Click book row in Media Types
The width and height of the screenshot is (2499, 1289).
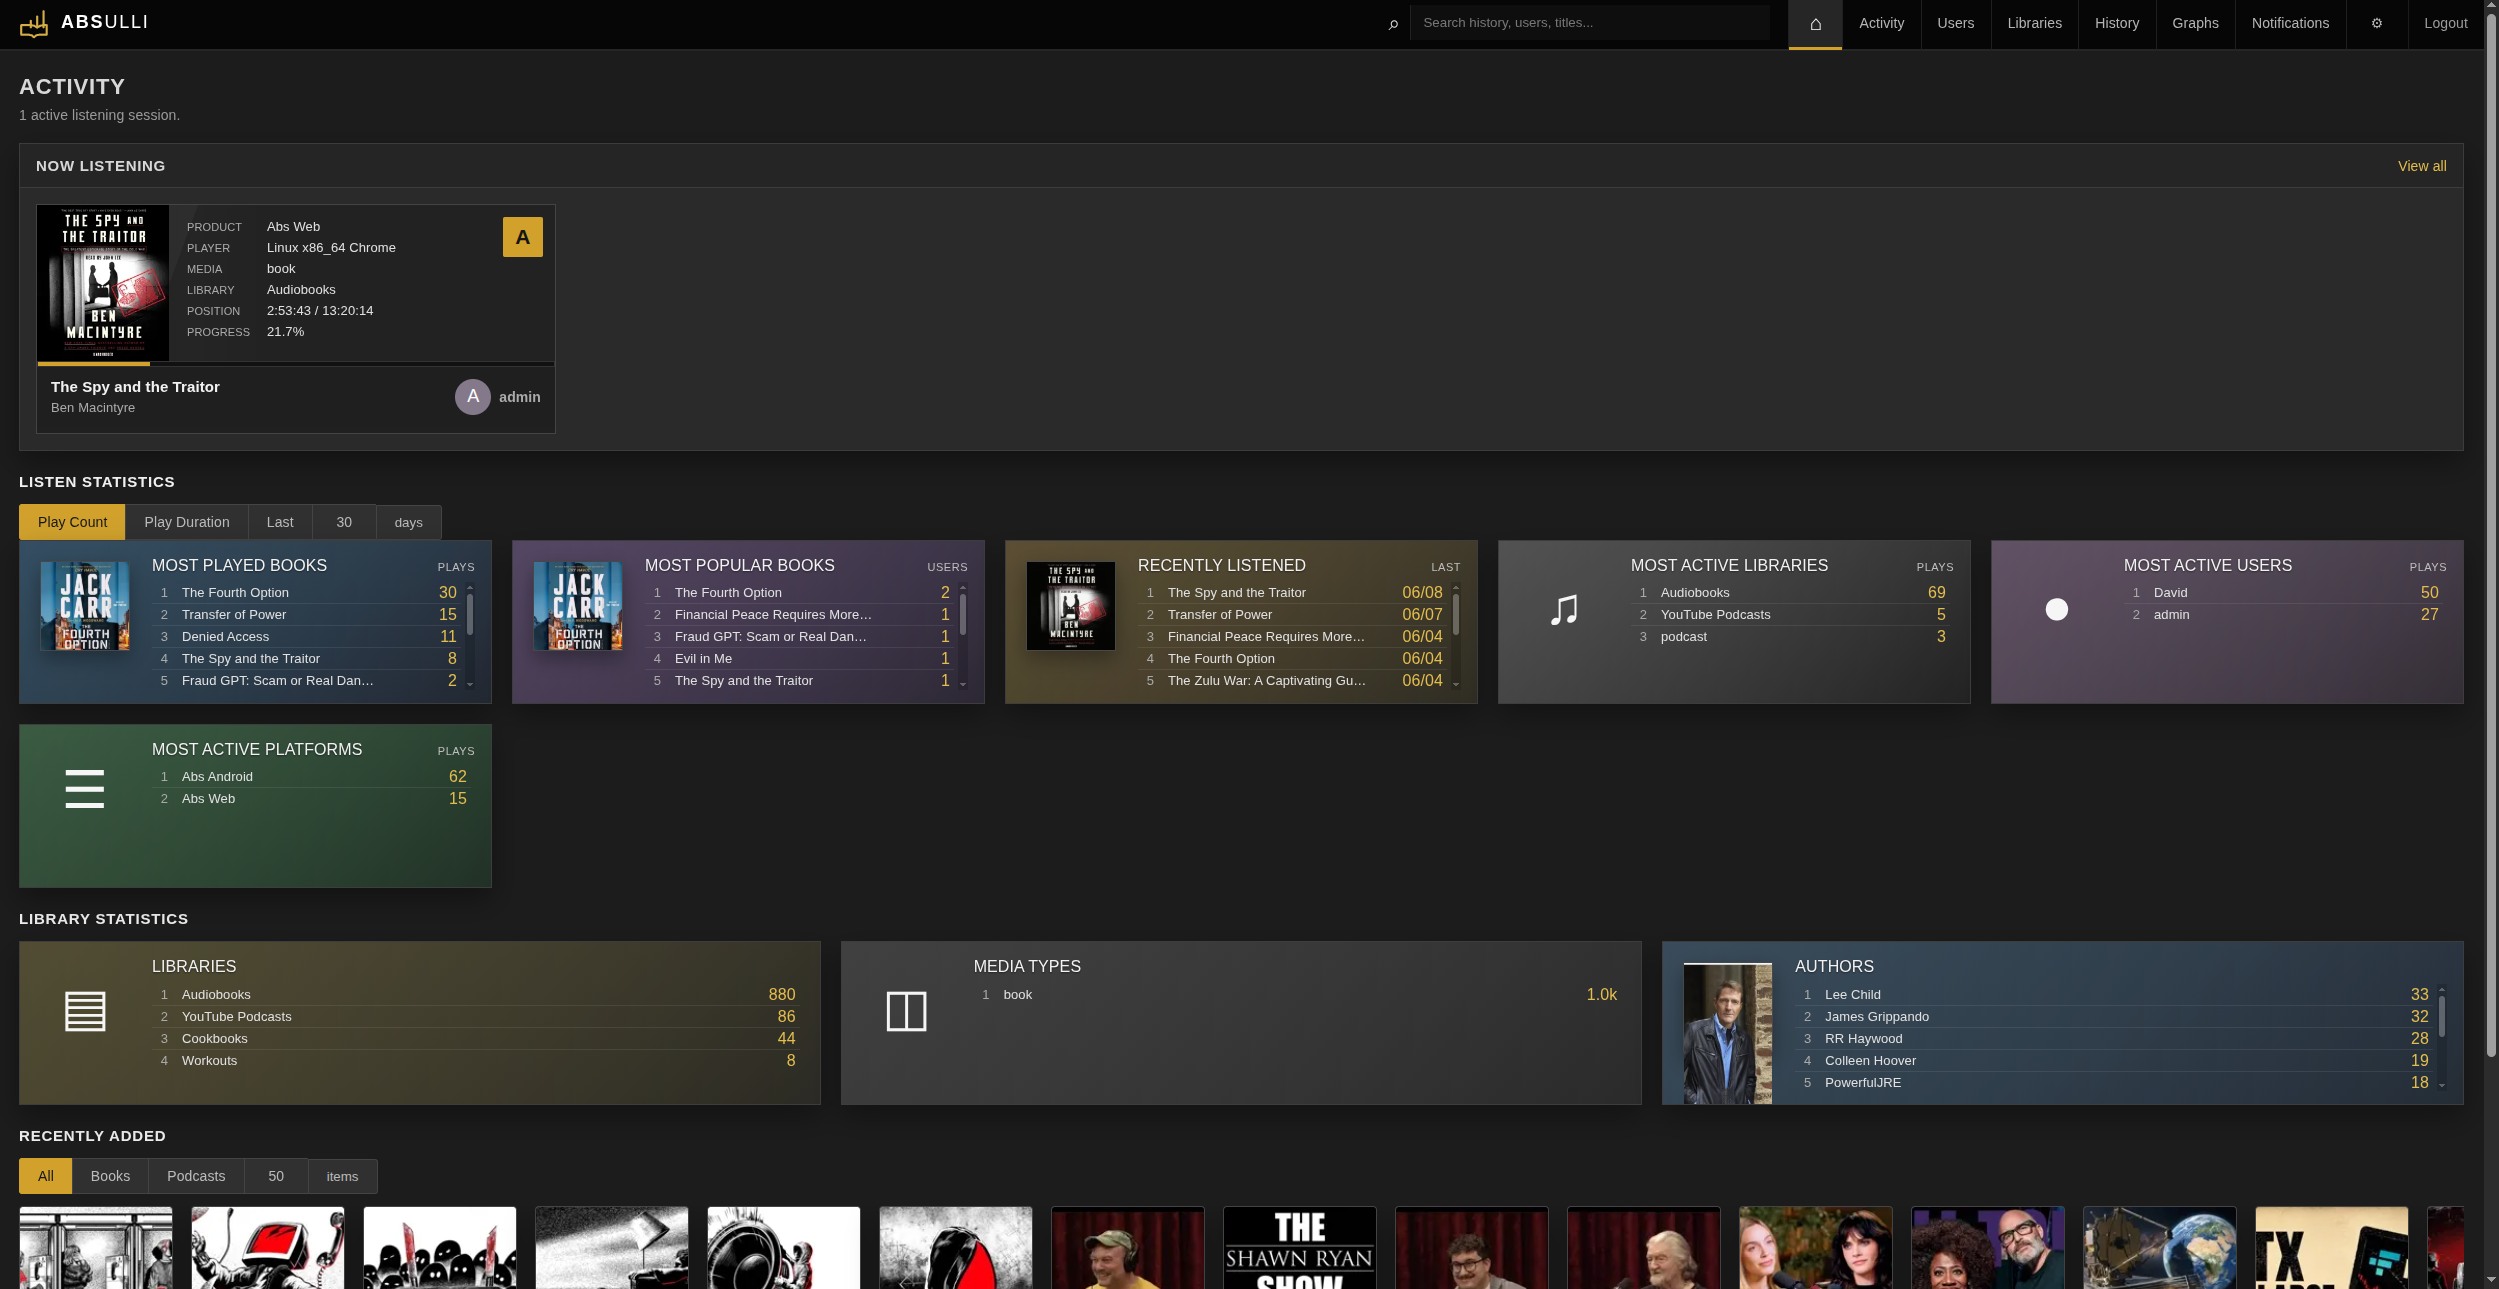[1299, 995]
